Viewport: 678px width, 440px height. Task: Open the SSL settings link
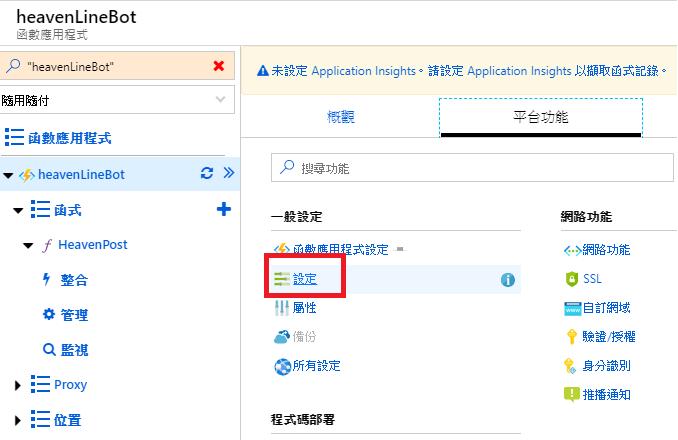click(592, 278)
